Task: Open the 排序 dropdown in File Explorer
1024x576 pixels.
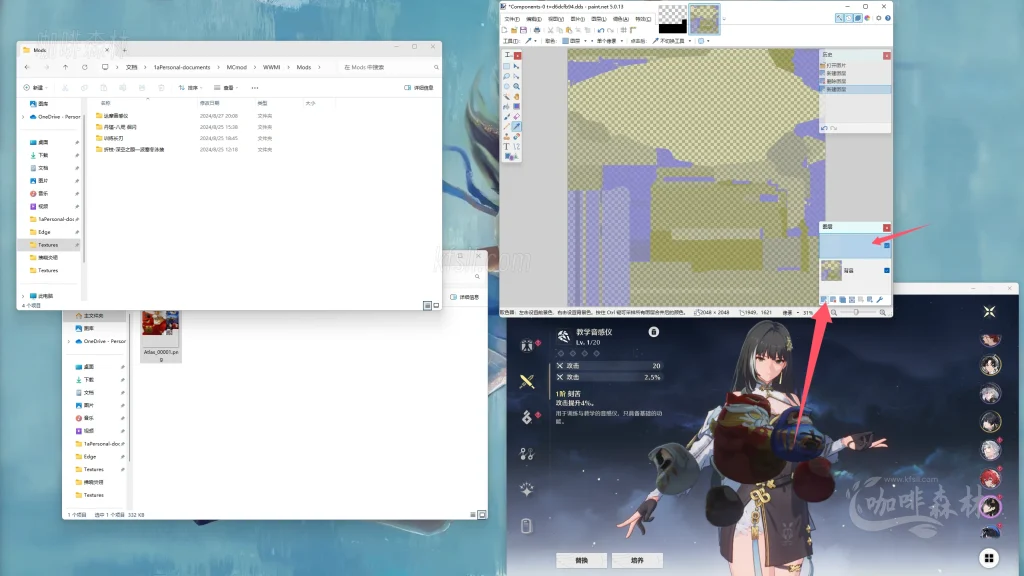Action: click(x=192, y=87)
